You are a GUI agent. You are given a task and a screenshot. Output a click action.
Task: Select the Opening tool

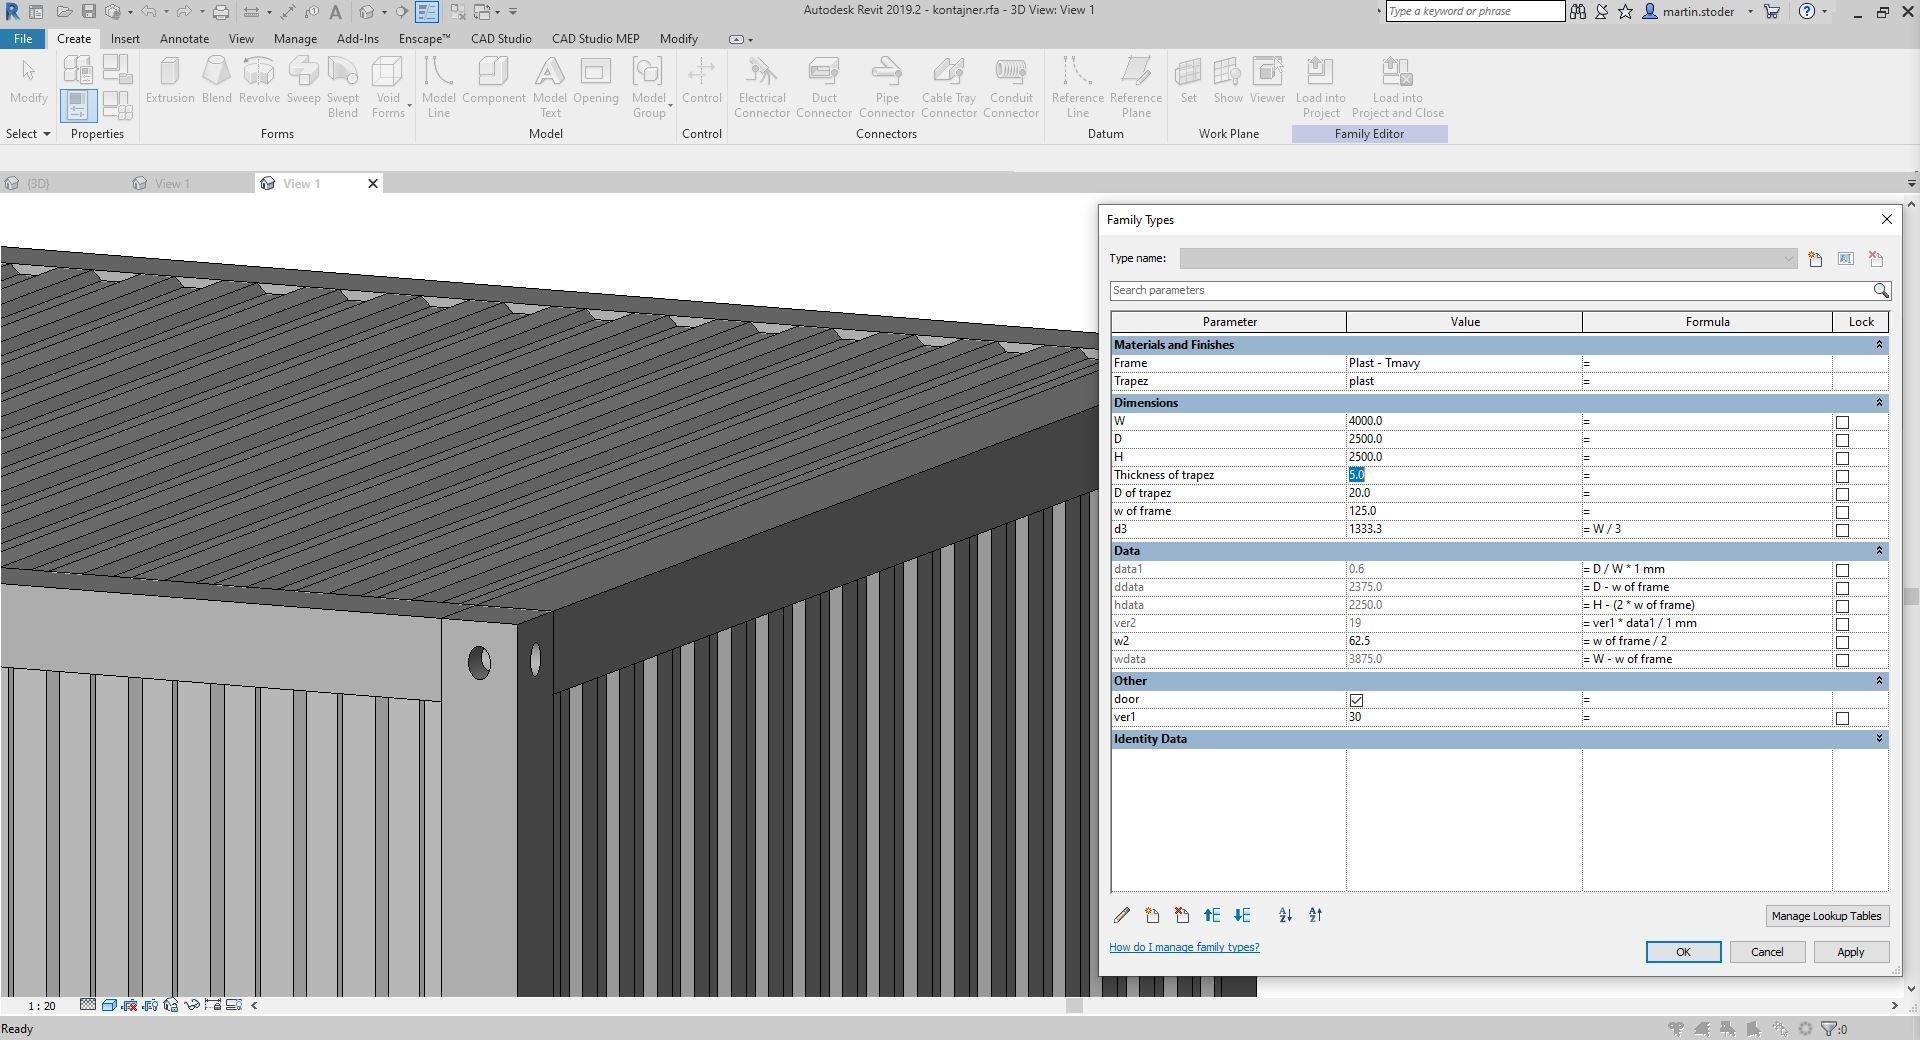click(x=596, y=80)
